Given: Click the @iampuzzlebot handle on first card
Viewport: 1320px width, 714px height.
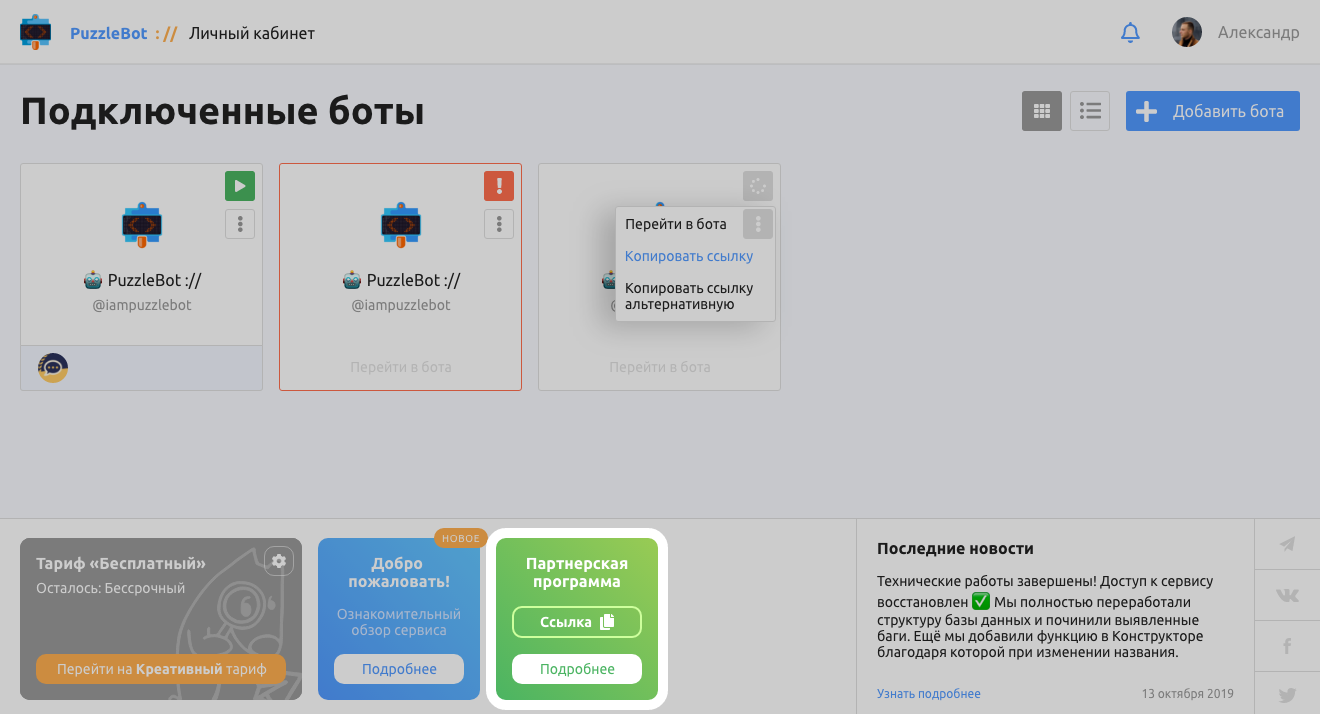Looking at the screenshot, I should pos(142,305).
